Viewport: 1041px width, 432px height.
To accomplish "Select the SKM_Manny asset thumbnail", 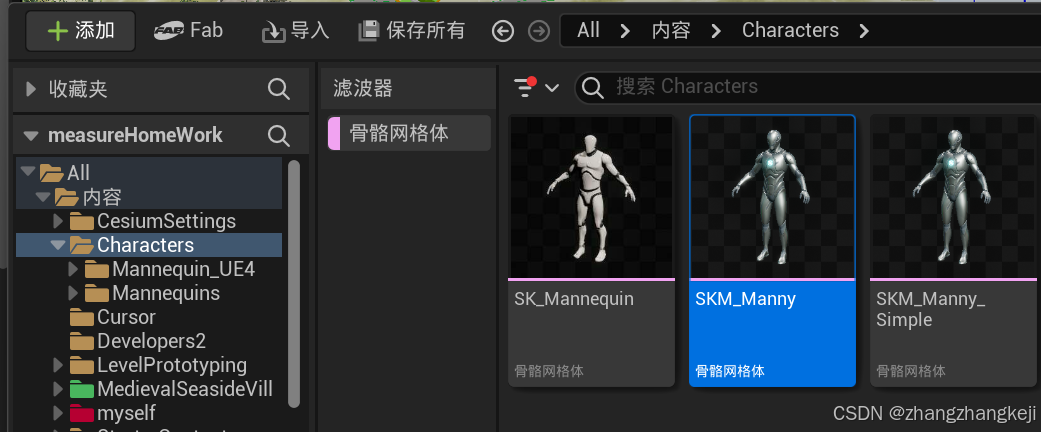I will click(x=772, y=197).
